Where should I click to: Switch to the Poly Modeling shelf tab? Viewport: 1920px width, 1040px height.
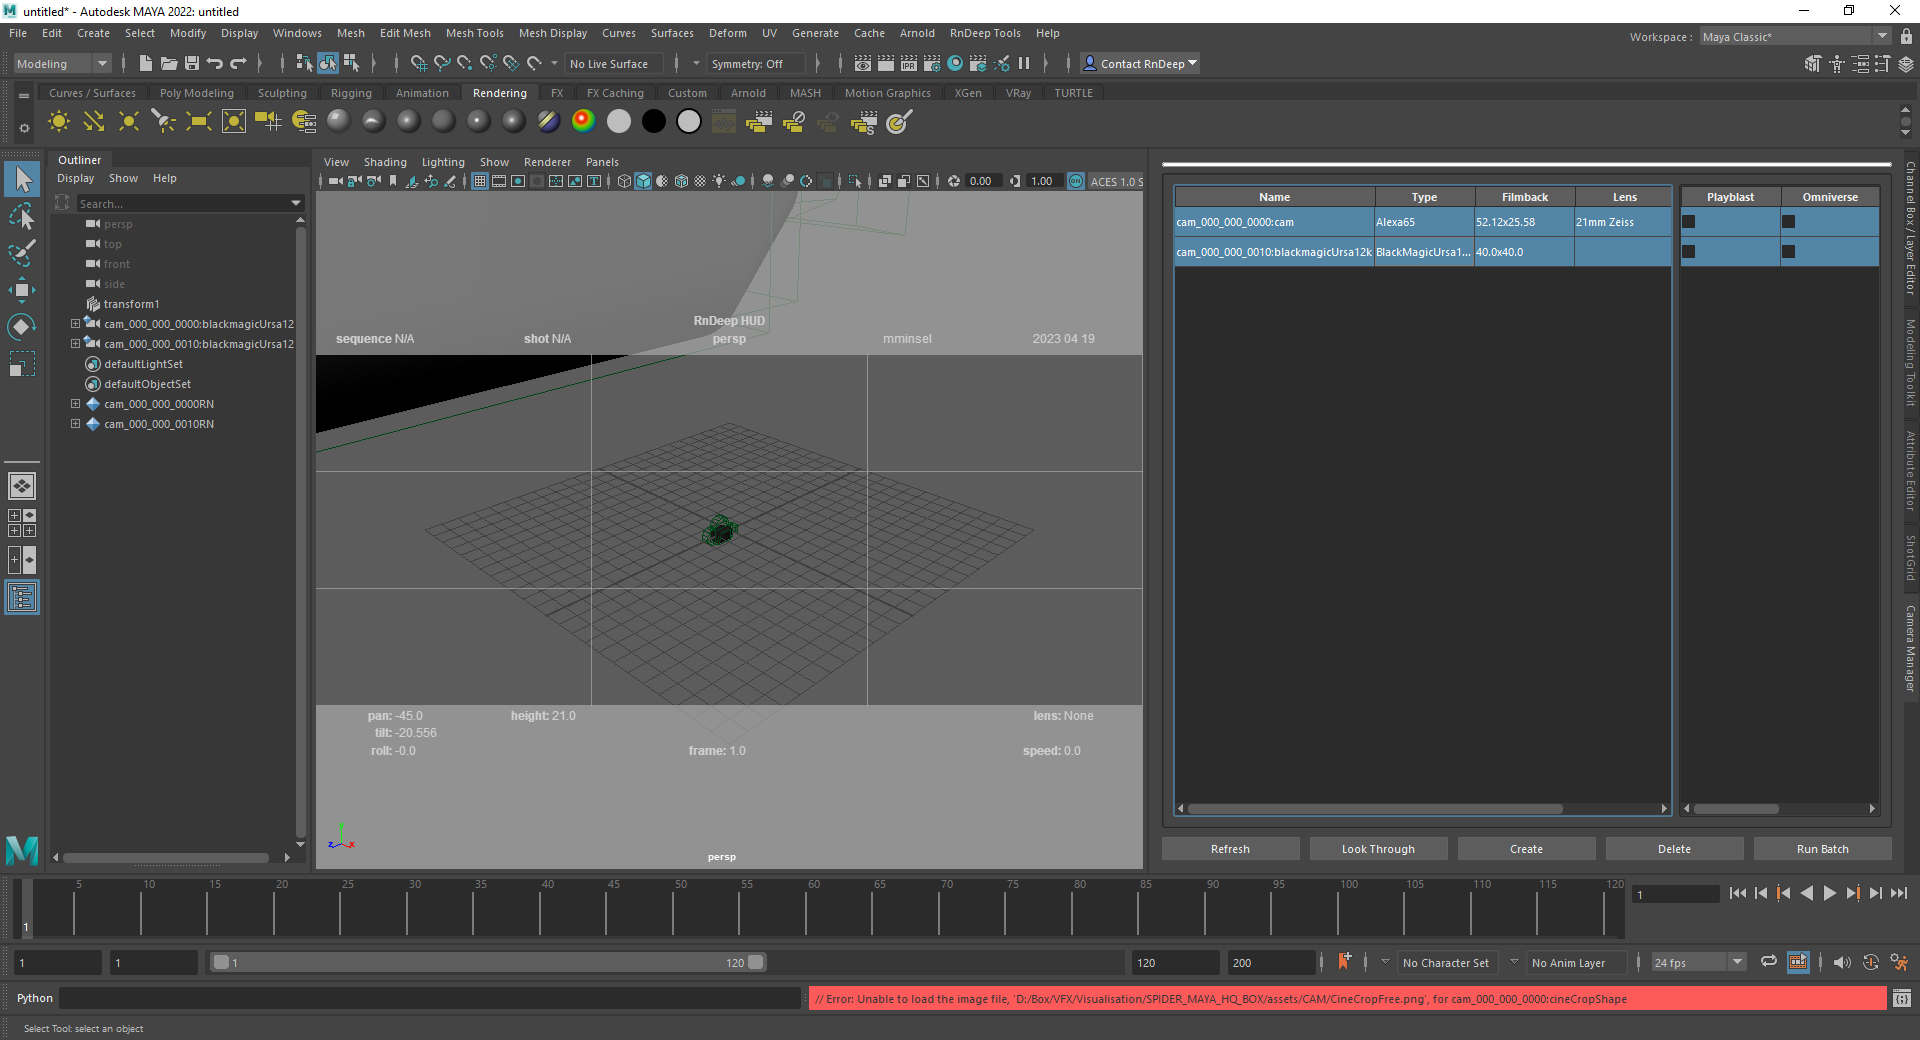(x=196, y=93)
